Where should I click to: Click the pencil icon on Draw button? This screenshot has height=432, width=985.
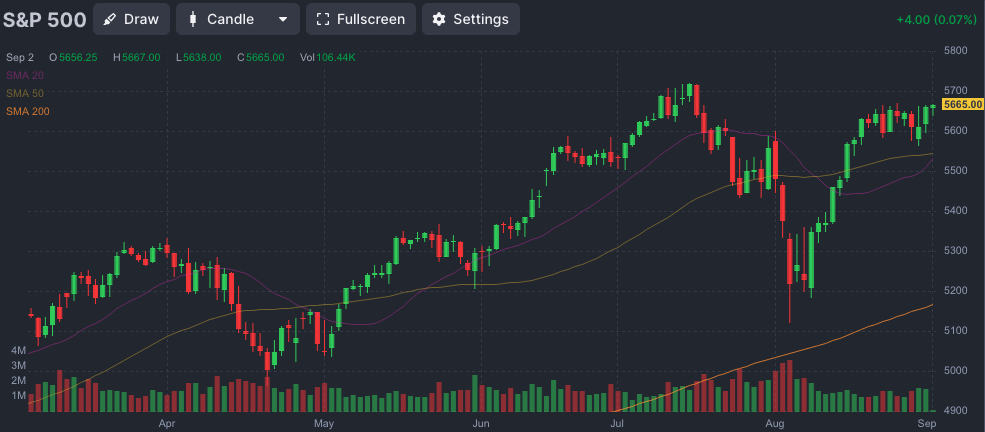(x=109, y=19)
